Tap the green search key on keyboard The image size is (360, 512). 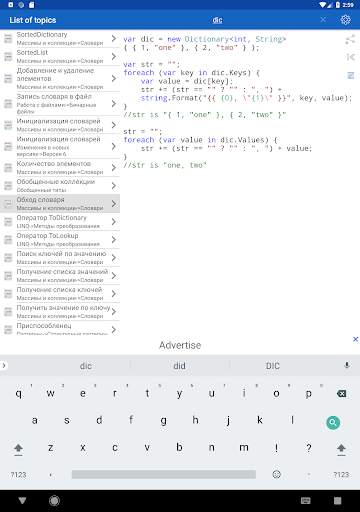point(333,422)
